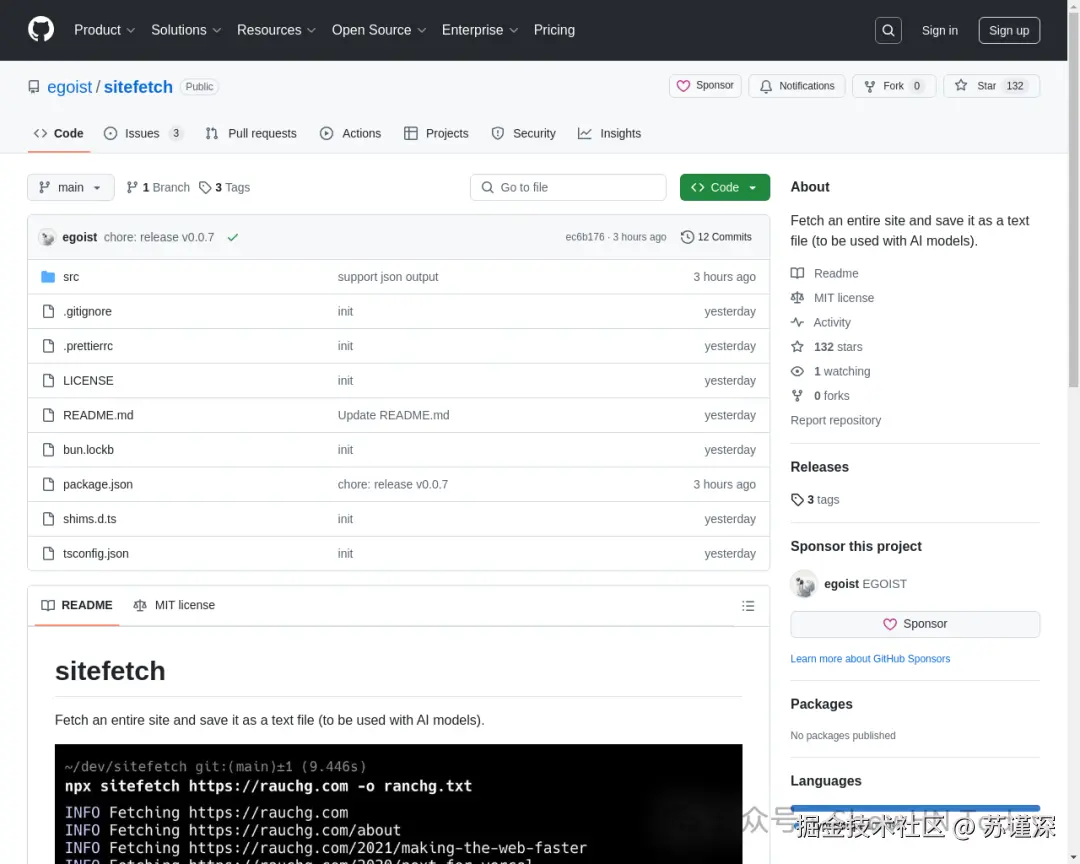Viewport: 1080px width, 864px height.
Task: View the 3 Tags link near branch selector
Action: tap(225, 187)
